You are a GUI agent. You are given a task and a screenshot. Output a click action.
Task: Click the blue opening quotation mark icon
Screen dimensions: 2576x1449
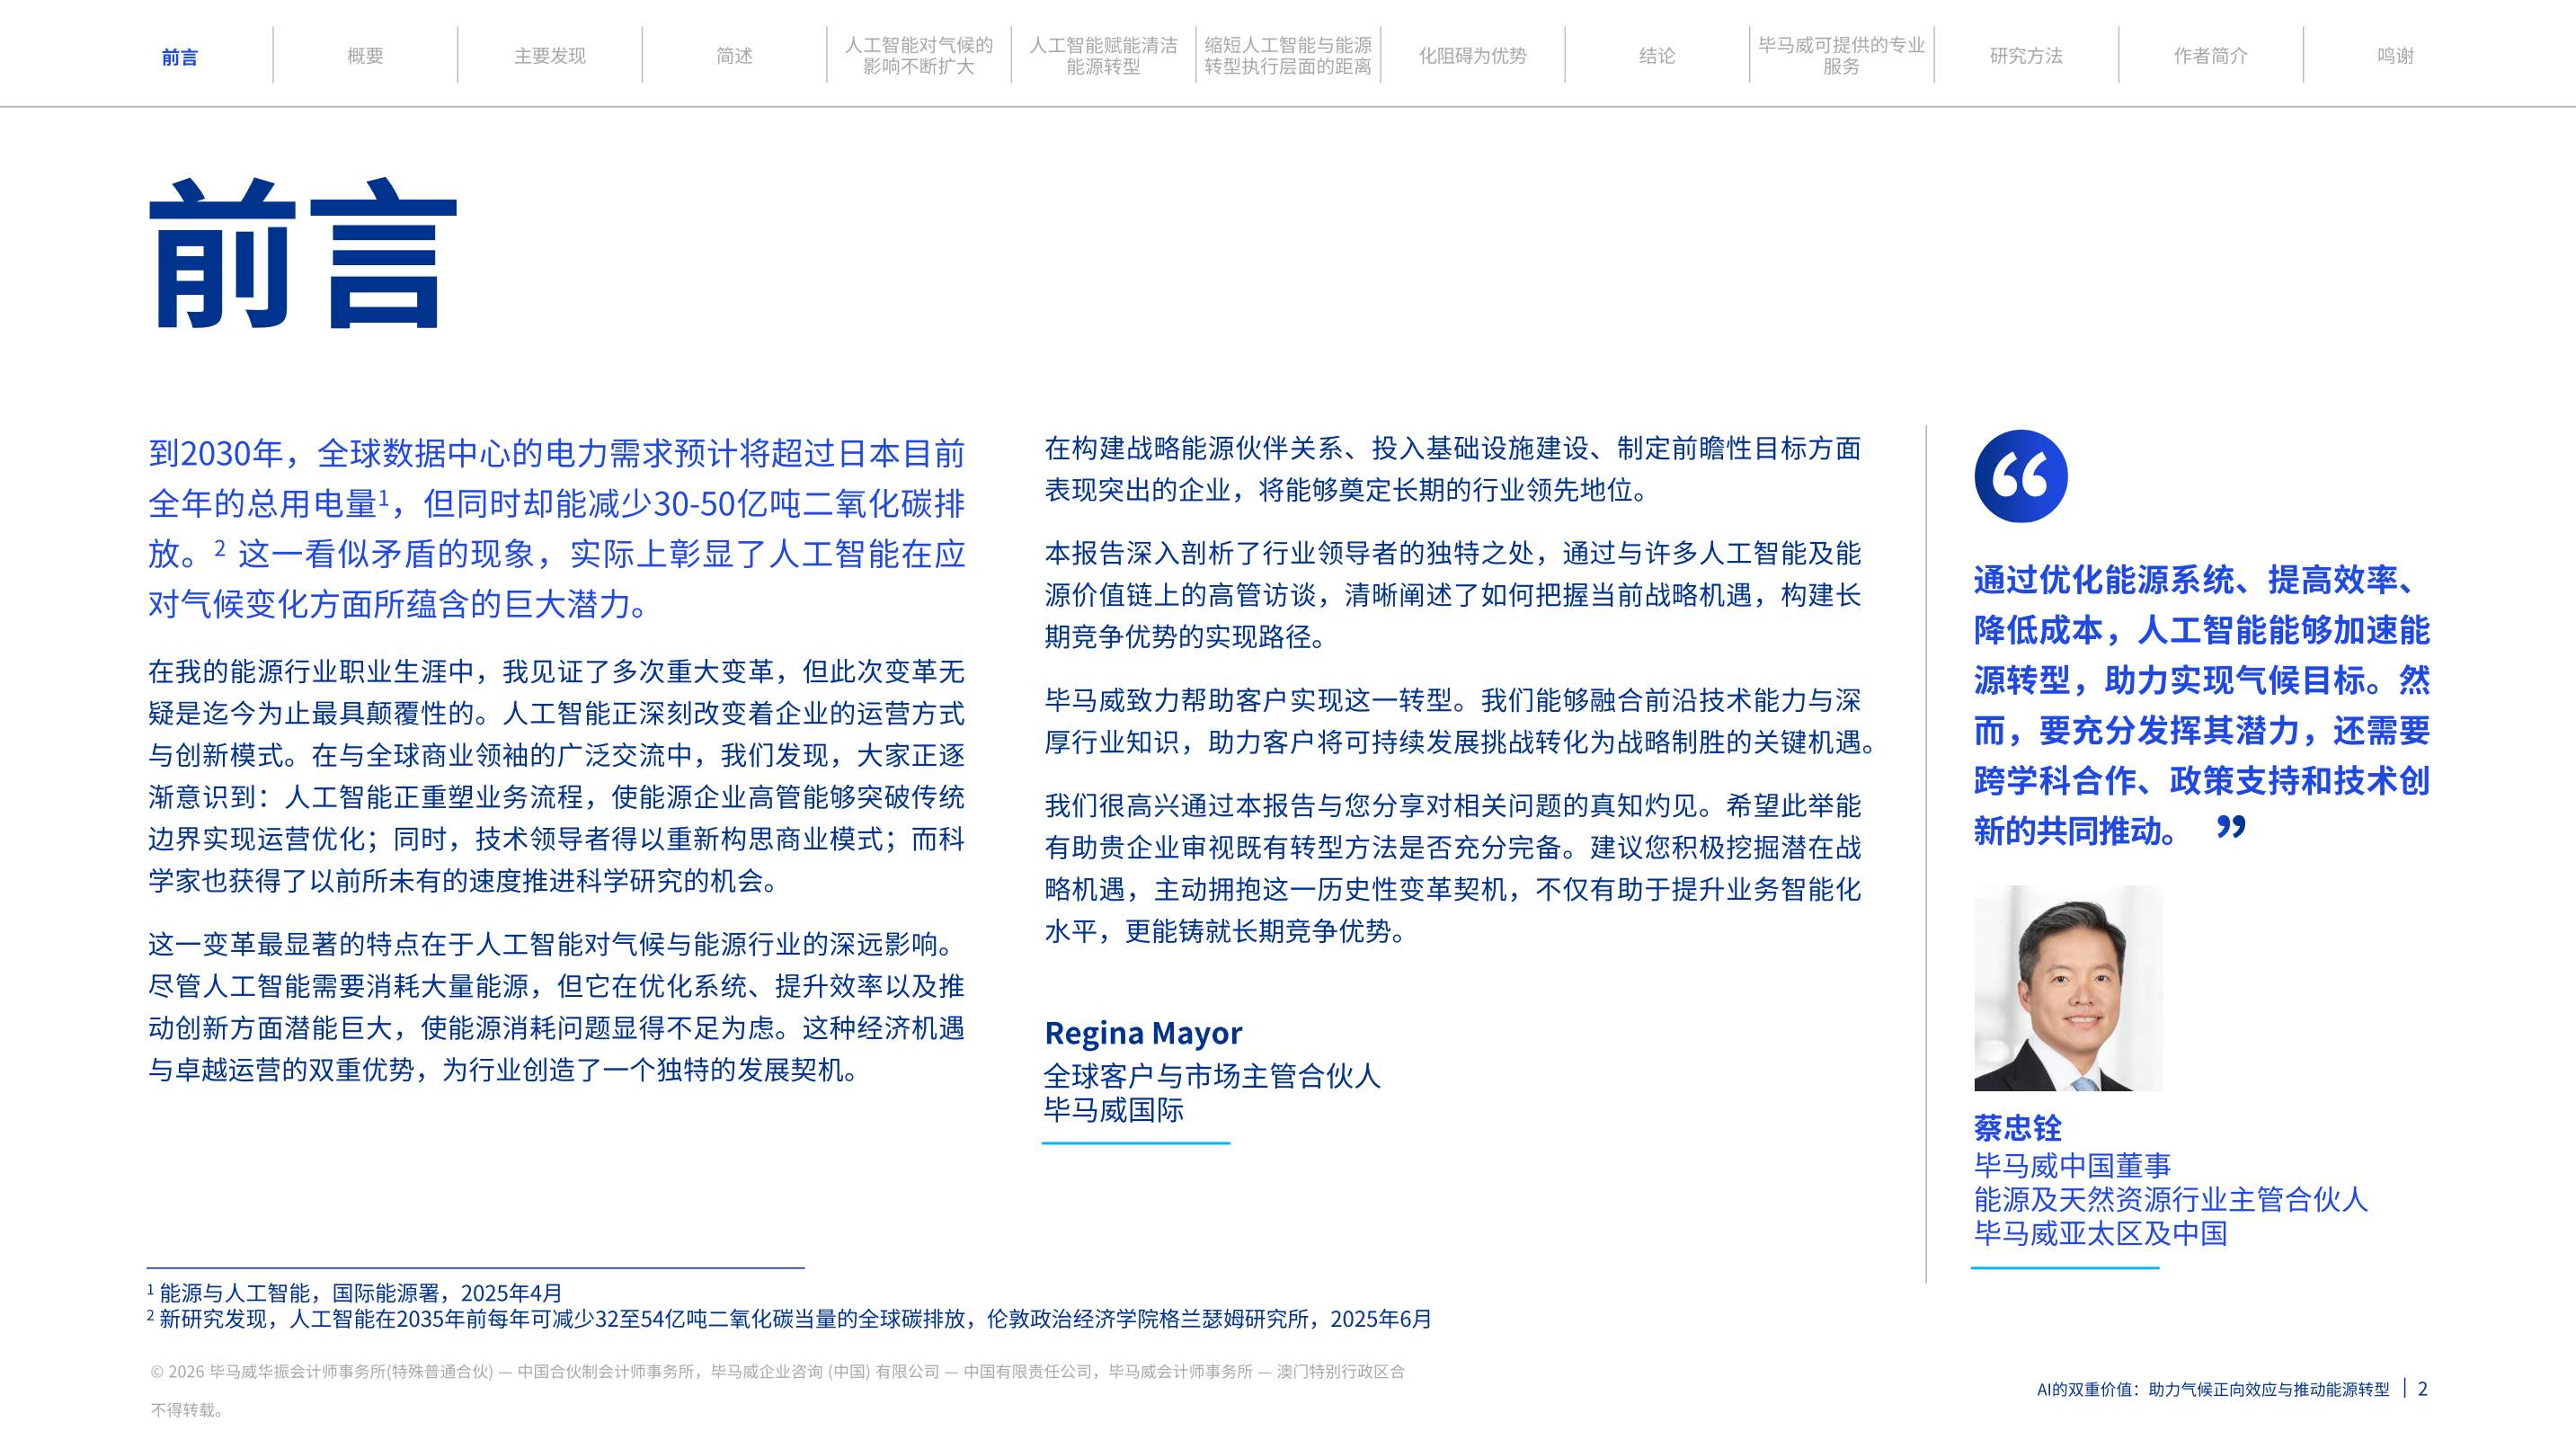click(x=2021, y=476)
